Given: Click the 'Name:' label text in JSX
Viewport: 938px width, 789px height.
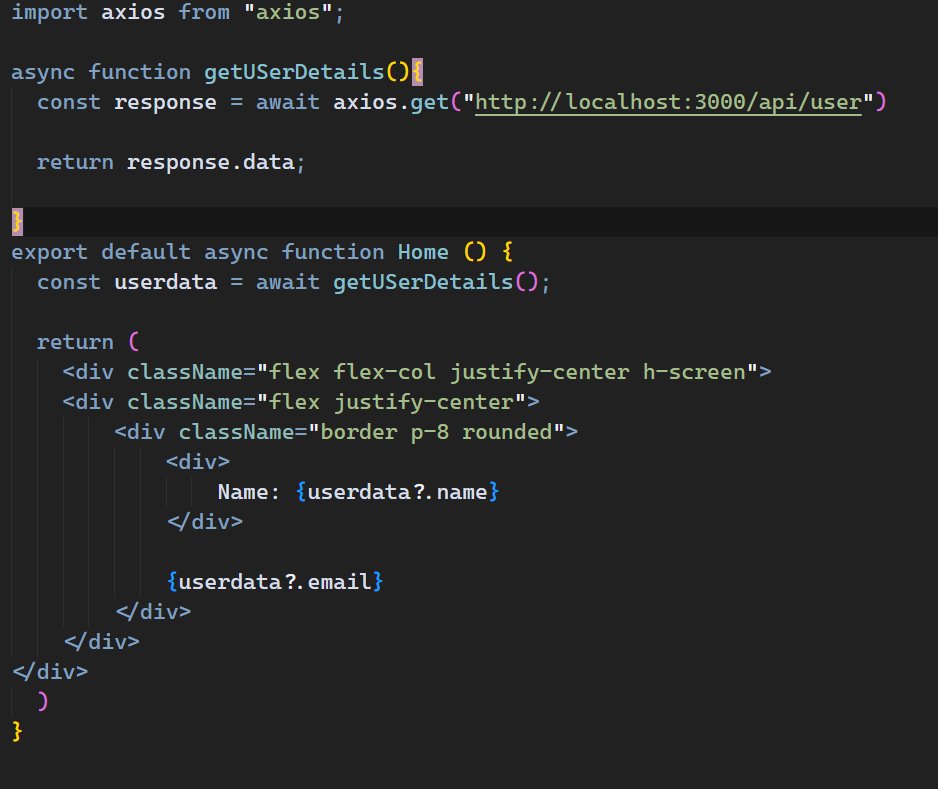Looking at the screenshot, I should pyautogui.click(x=248, y=492).
